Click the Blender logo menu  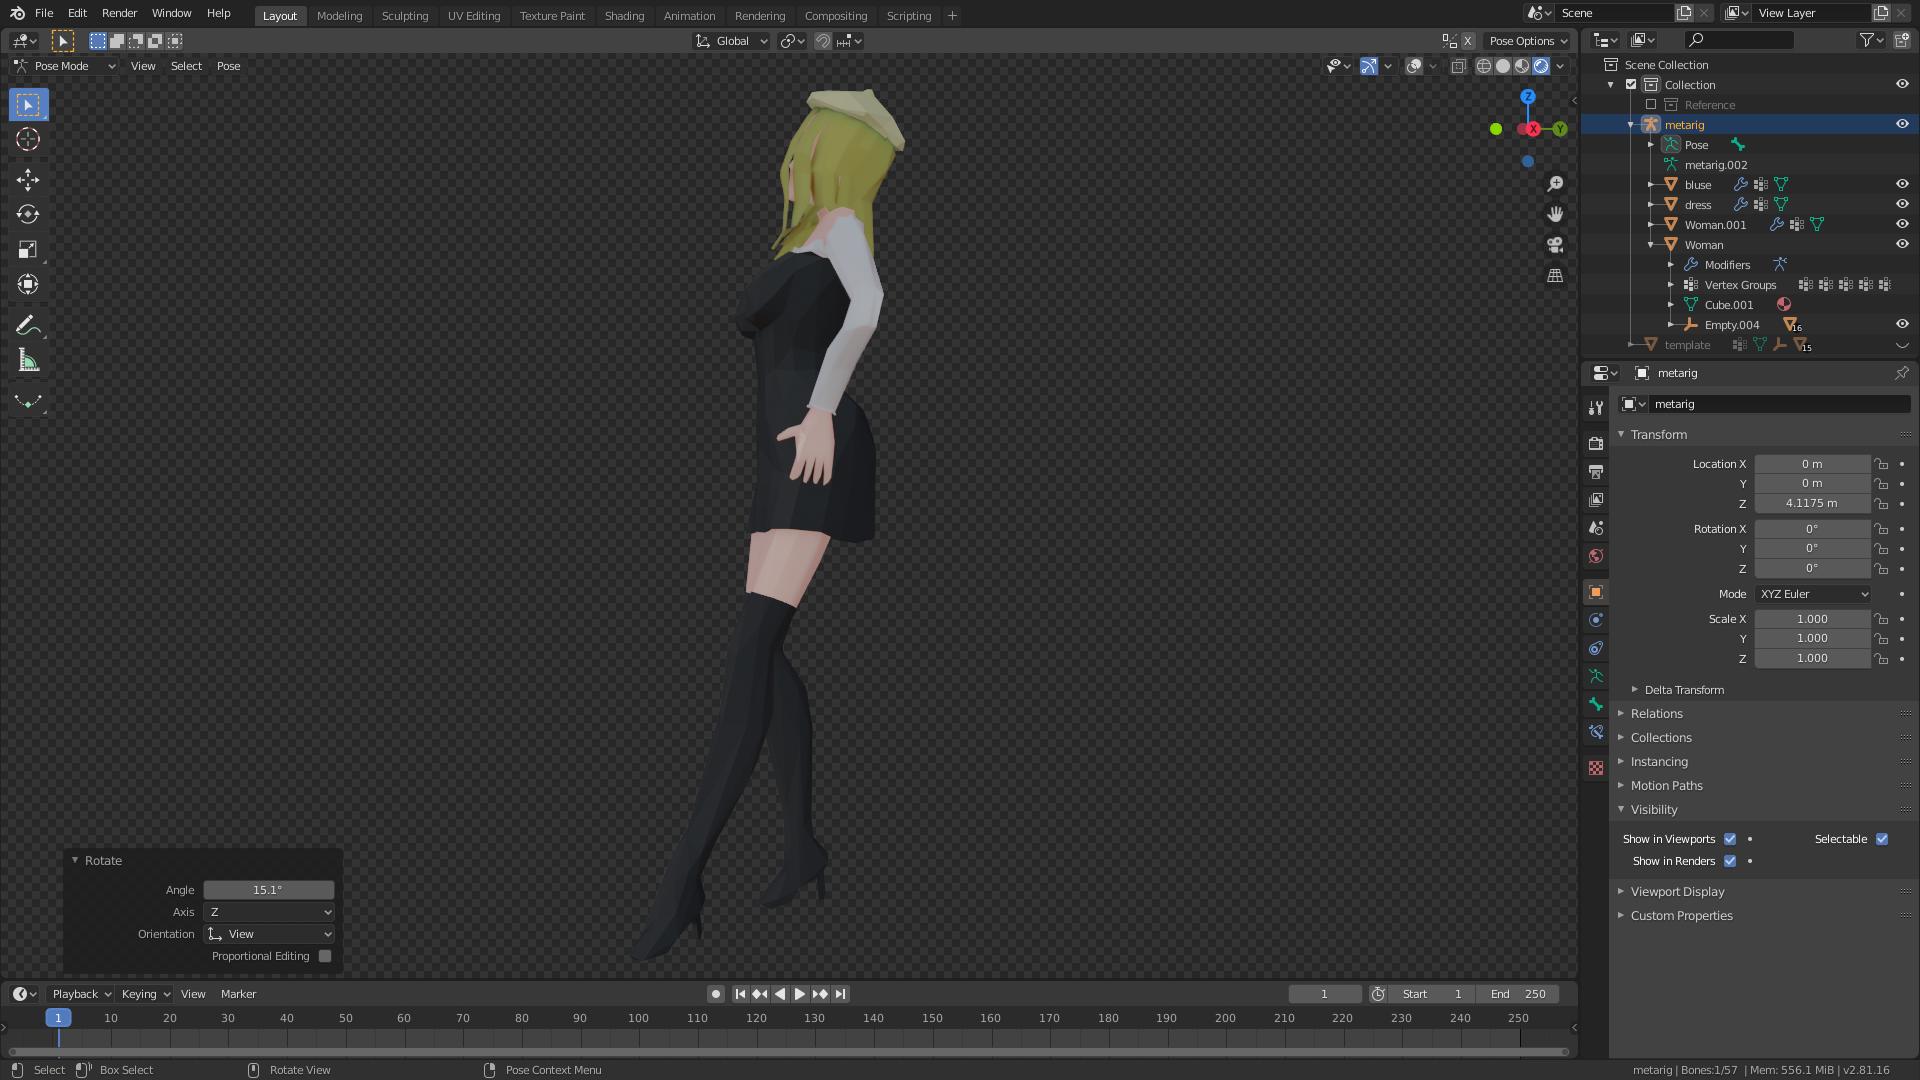click(17, 13)
